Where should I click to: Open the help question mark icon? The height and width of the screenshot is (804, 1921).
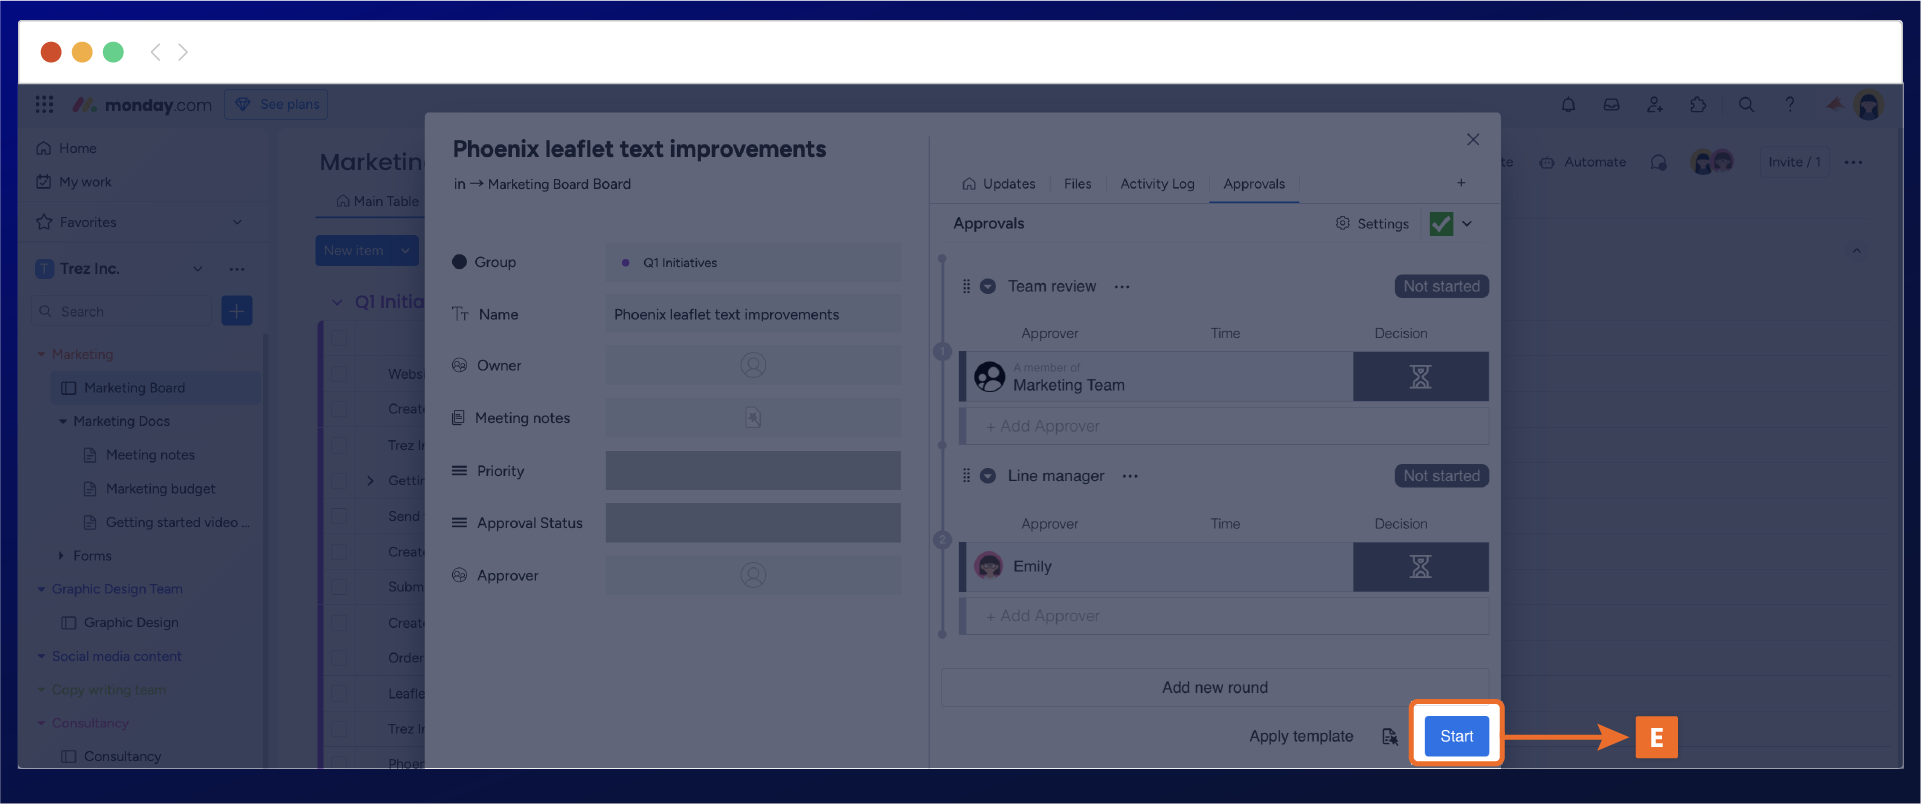(1790, 105)
